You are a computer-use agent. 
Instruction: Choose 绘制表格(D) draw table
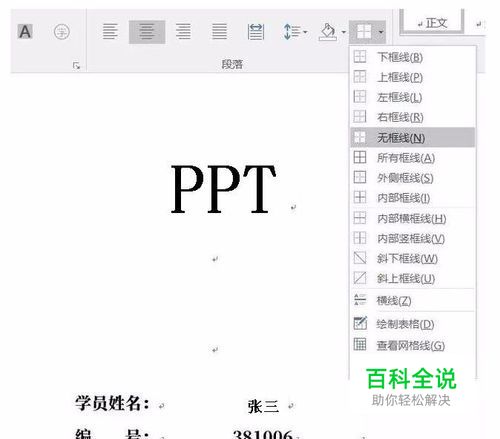point(413,324)
